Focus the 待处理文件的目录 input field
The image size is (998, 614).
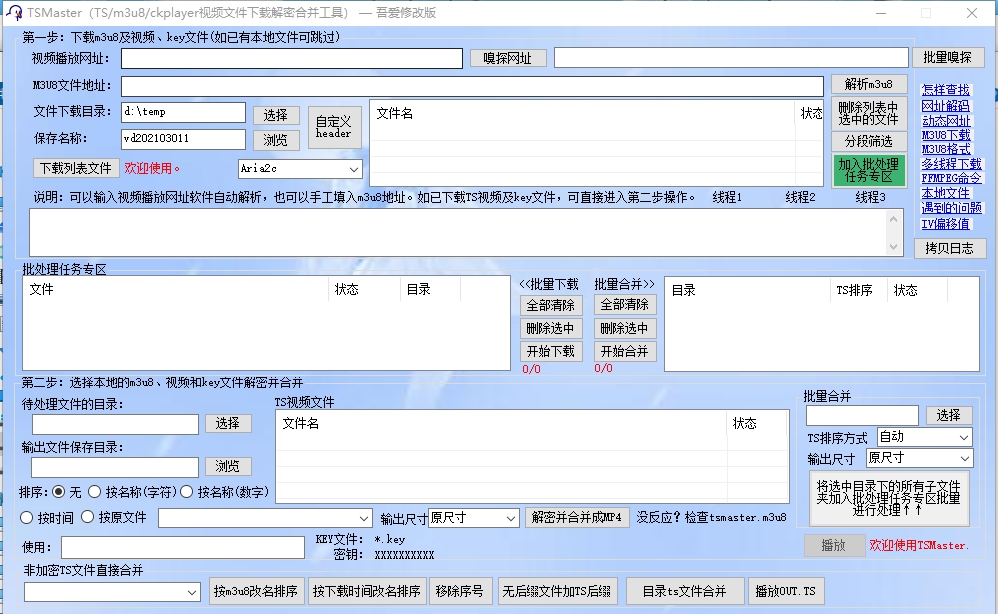116,424
